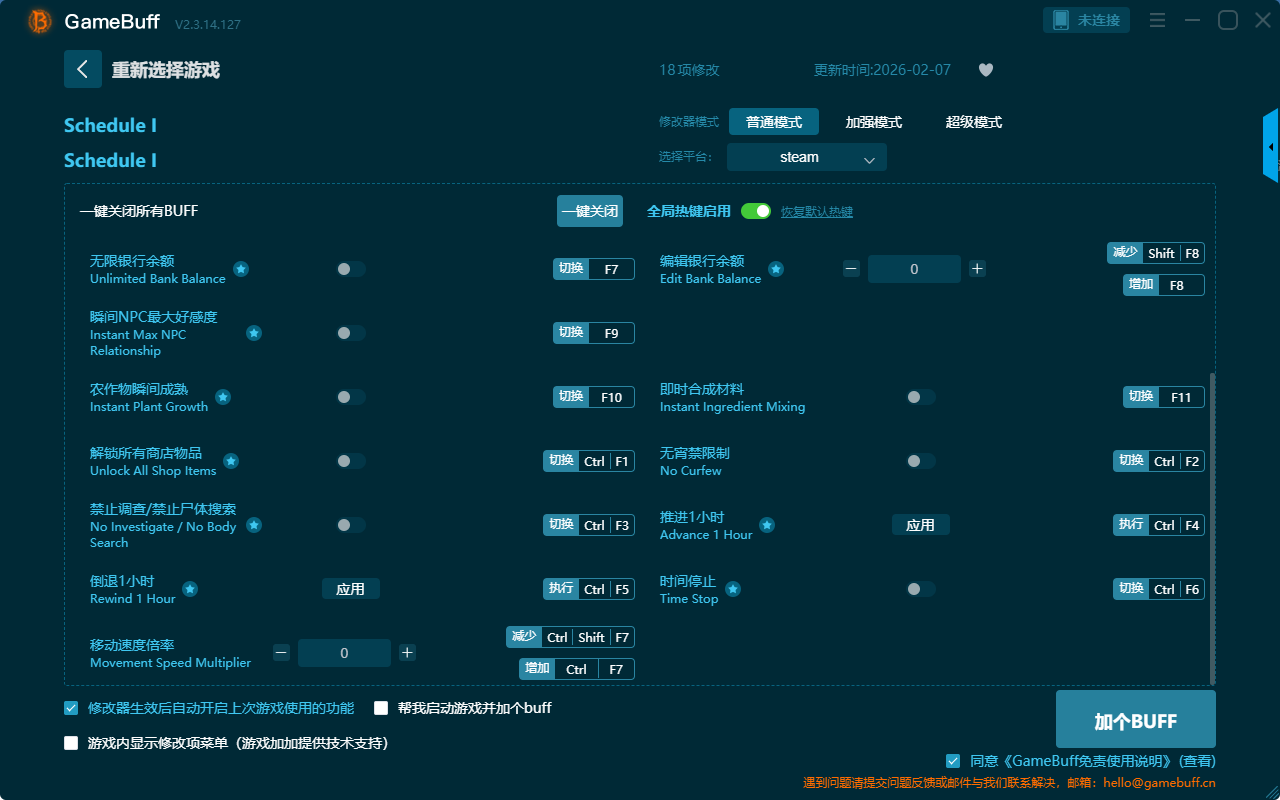Image resolution: width=1280 pixels, height=800 pixels.
Task: Click the GameBuff logo icon
Action: pyautogui.click(x=40, y=21)
